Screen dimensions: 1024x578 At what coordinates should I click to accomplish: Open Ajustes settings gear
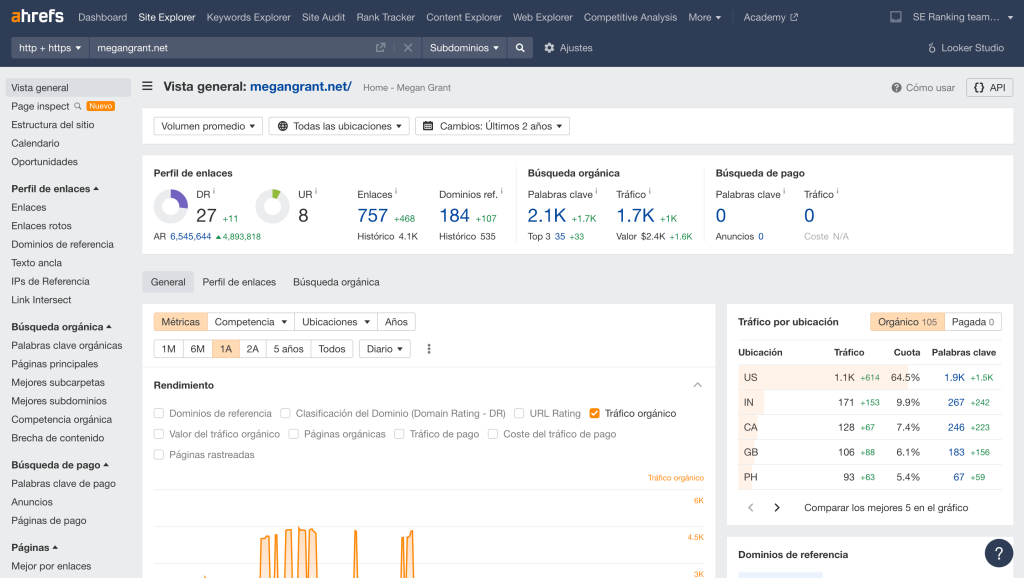point(549,48)
